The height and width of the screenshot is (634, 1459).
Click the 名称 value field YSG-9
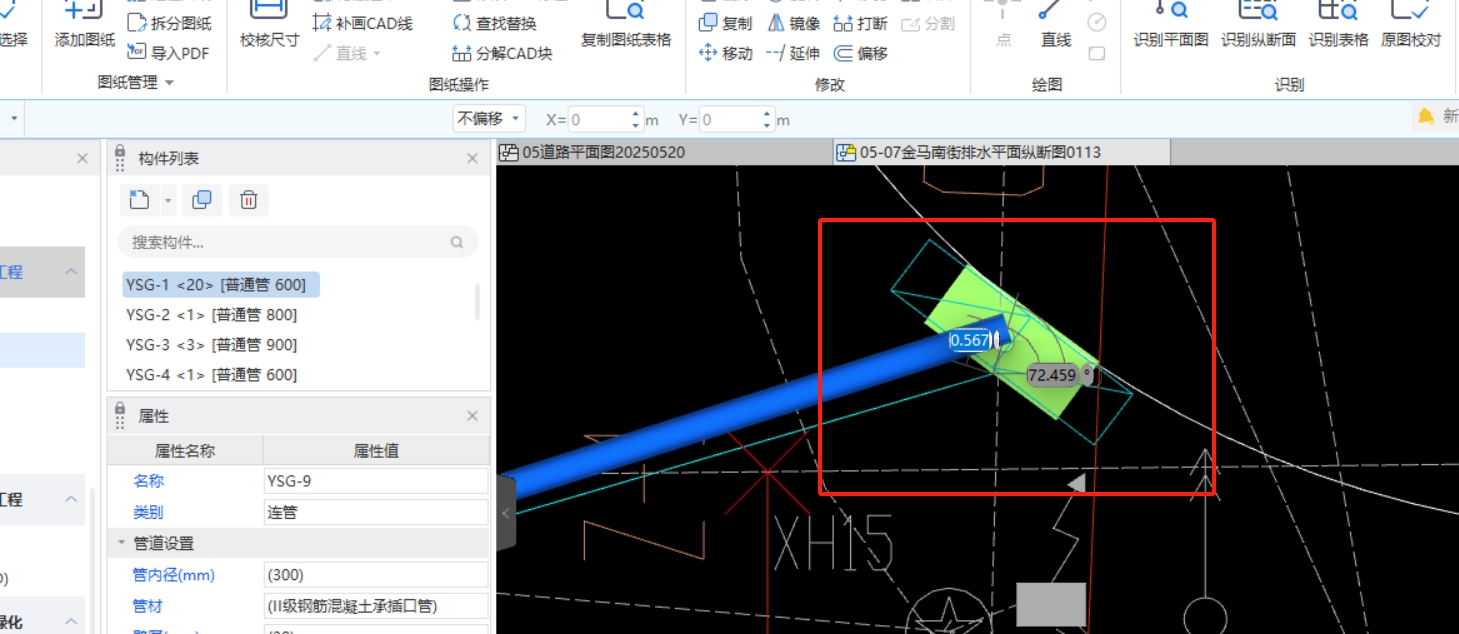pyautogui.click(x=376, y=481)
